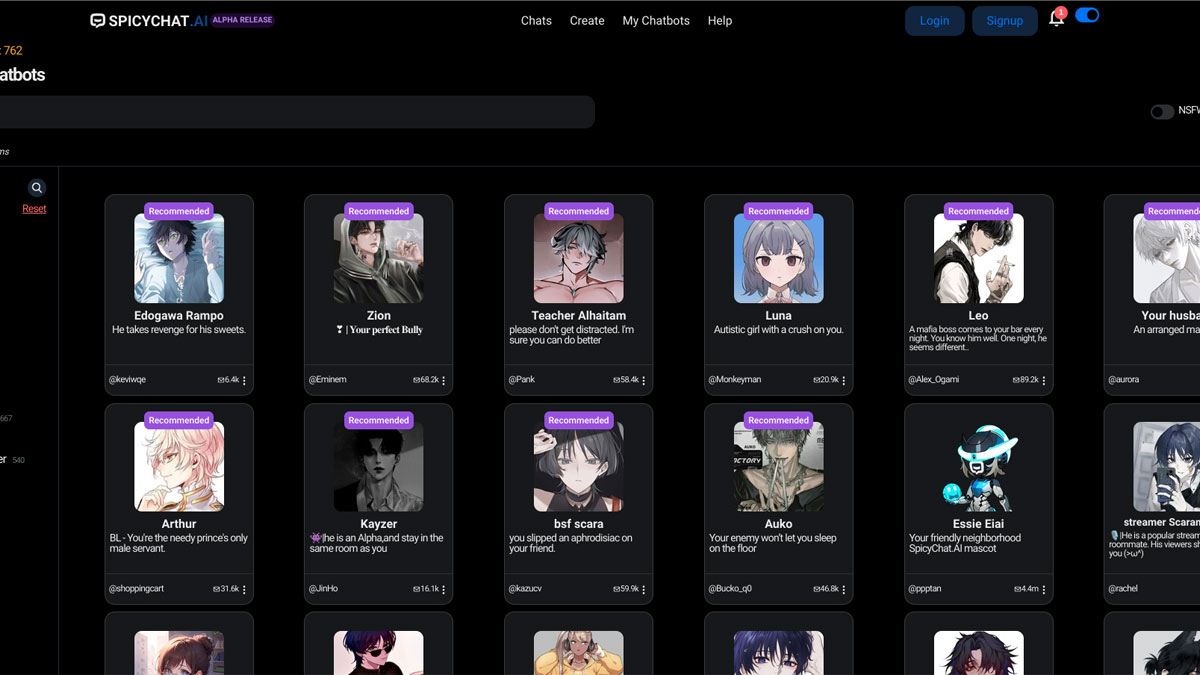
Task: Open the bsf scara card's three-dot menu
Action: coord(644,590)
